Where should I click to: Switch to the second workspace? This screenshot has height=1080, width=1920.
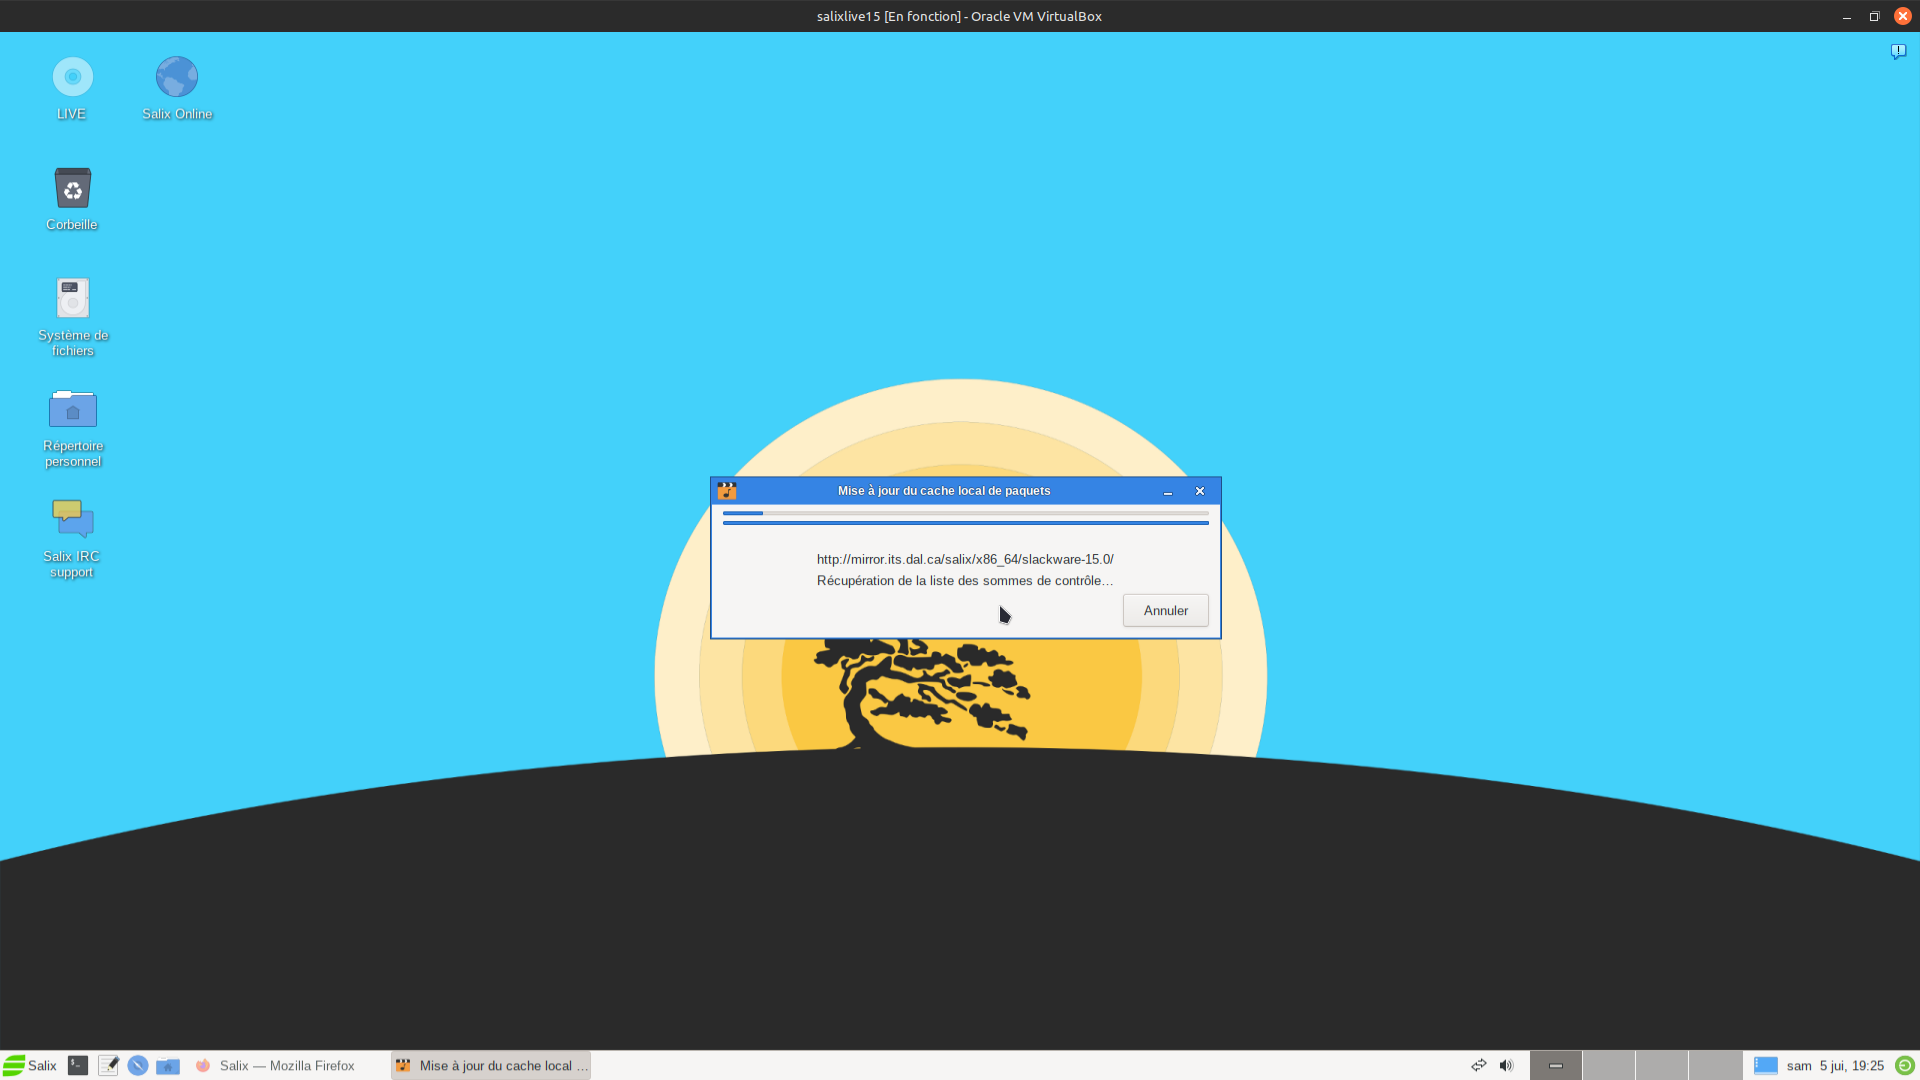pyautogui.click(x=1609, y=1066)
